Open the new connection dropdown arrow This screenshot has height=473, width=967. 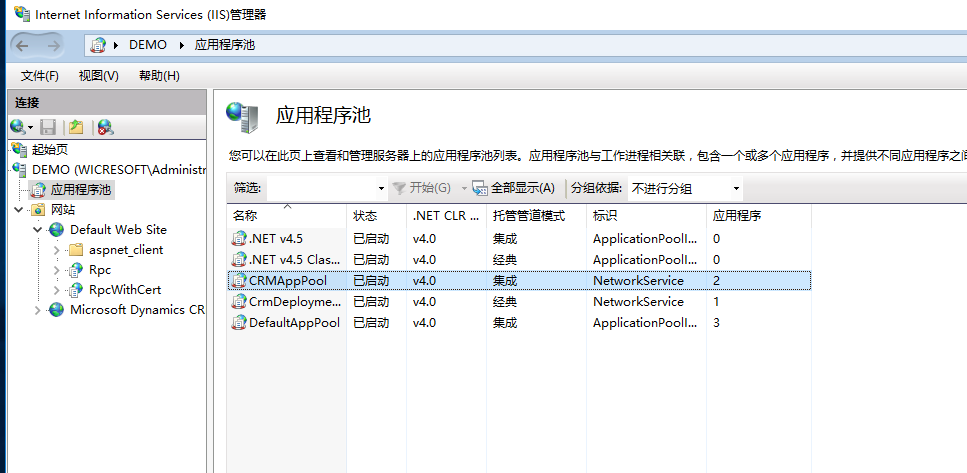click(30, 128)
